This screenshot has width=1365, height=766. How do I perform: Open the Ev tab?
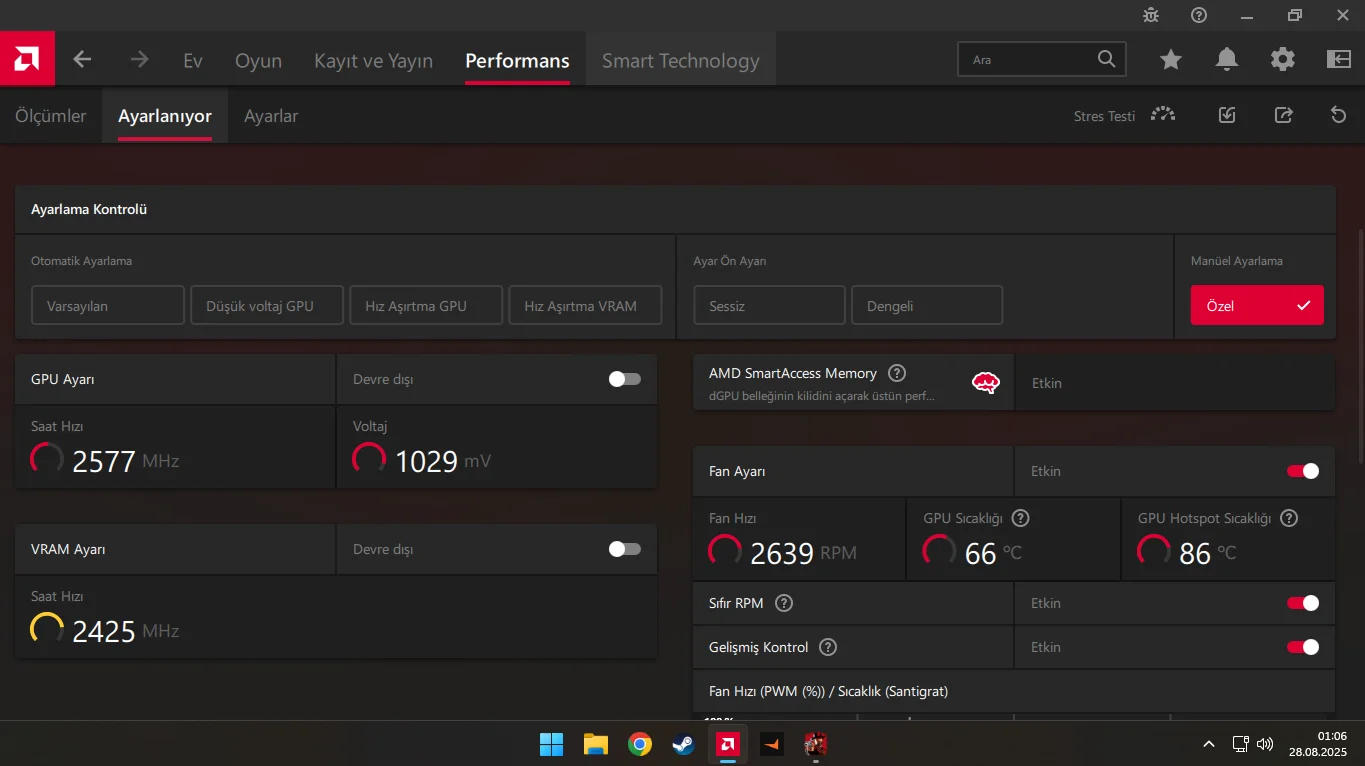[193, 61]
